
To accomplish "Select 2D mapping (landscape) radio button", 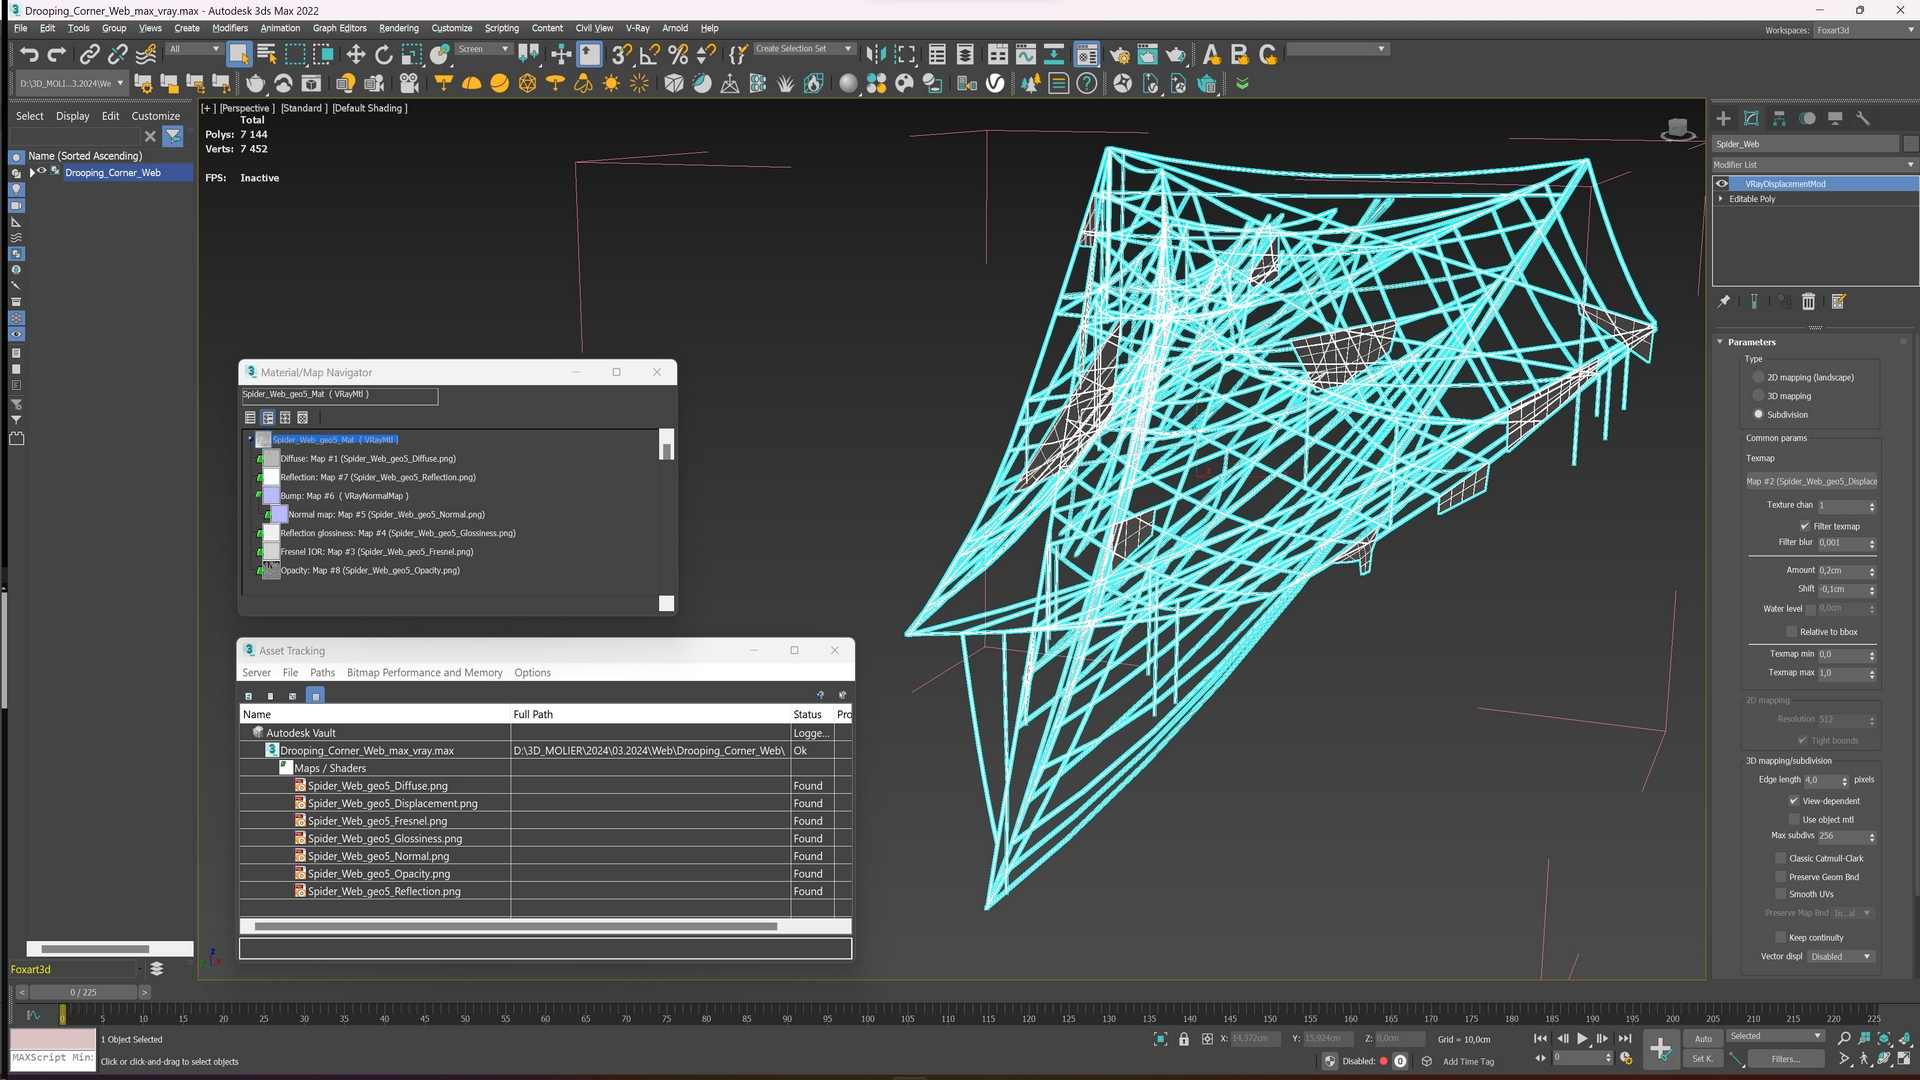I will 1758,377.
